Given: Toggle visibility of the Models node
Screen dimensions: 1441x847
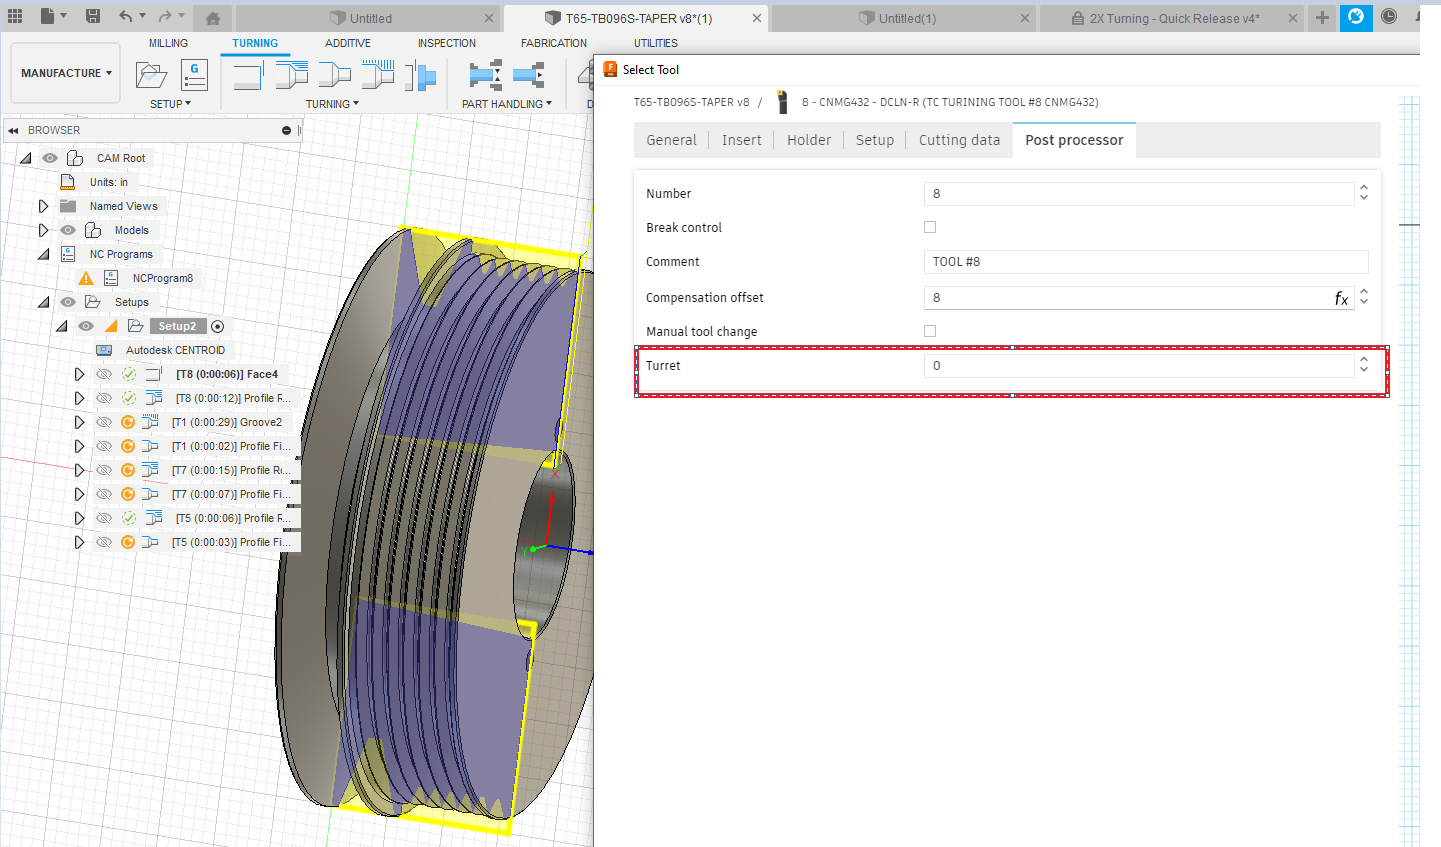Looking at the screenshot, I should tap(67, 230).
